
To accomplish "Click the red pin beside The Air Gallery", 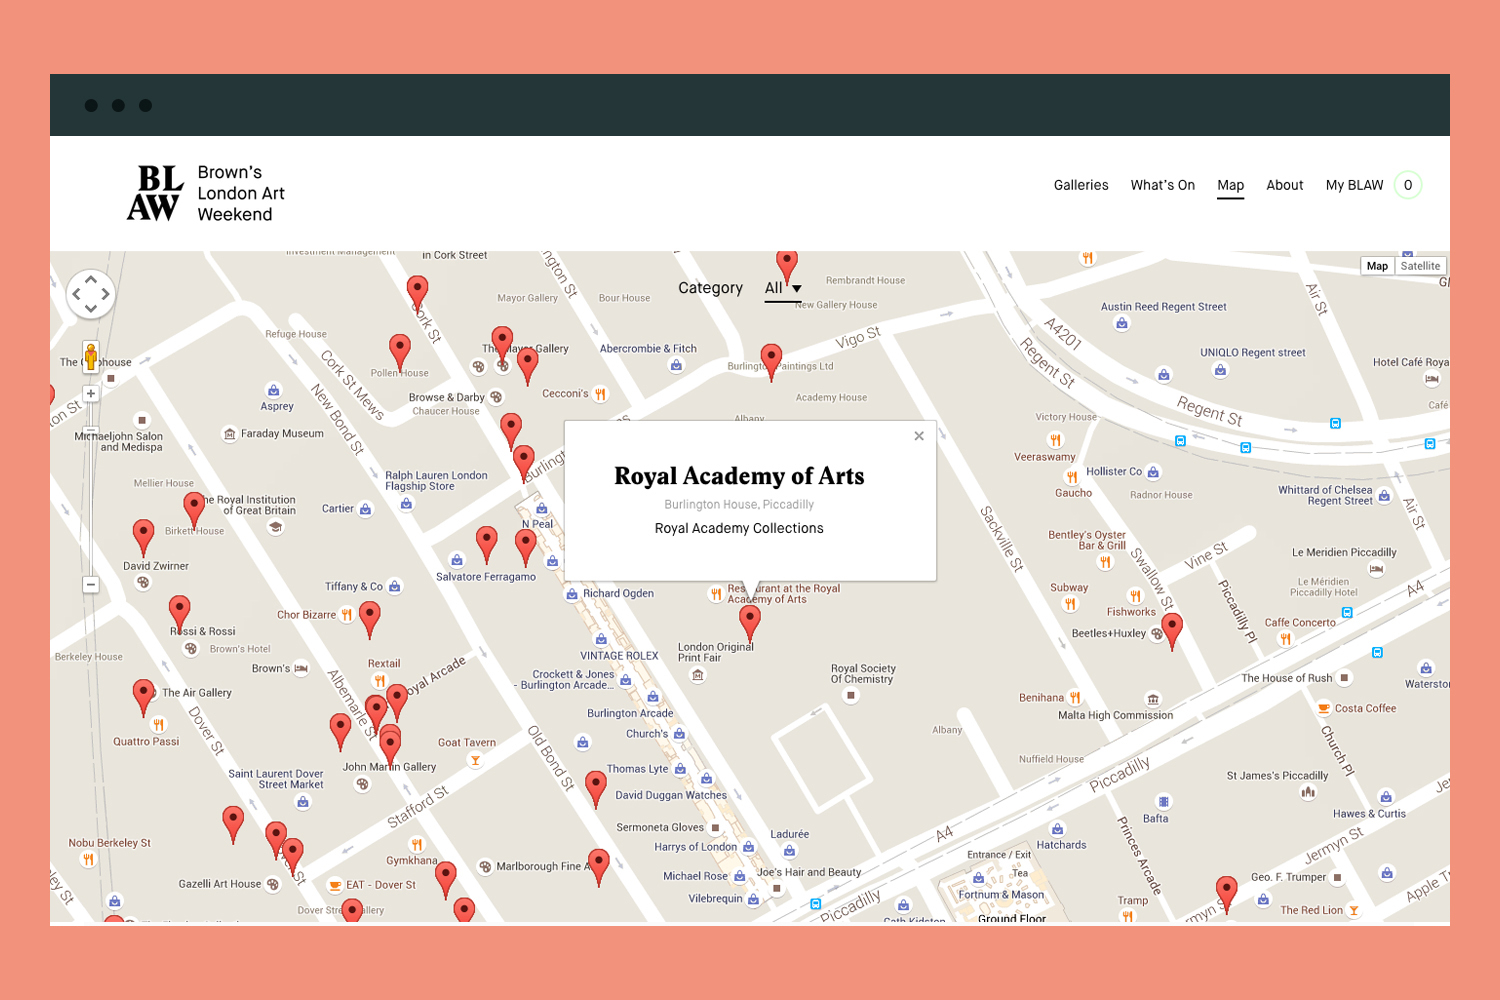I will coord(144,696).
